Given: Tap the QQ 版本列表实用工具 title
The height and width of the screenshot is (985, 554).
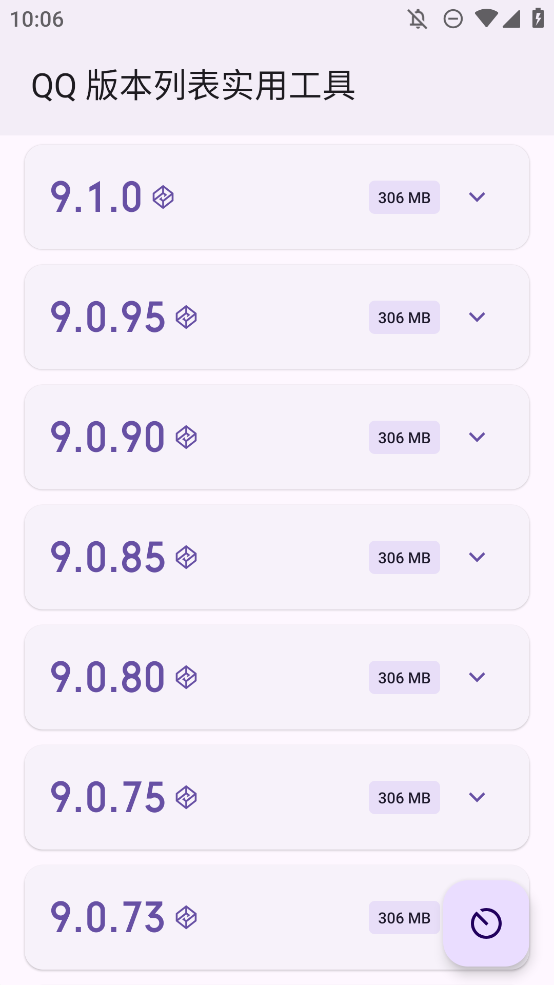Looking at the screenshot, I should pyautogui.click(x=193, y=86).
